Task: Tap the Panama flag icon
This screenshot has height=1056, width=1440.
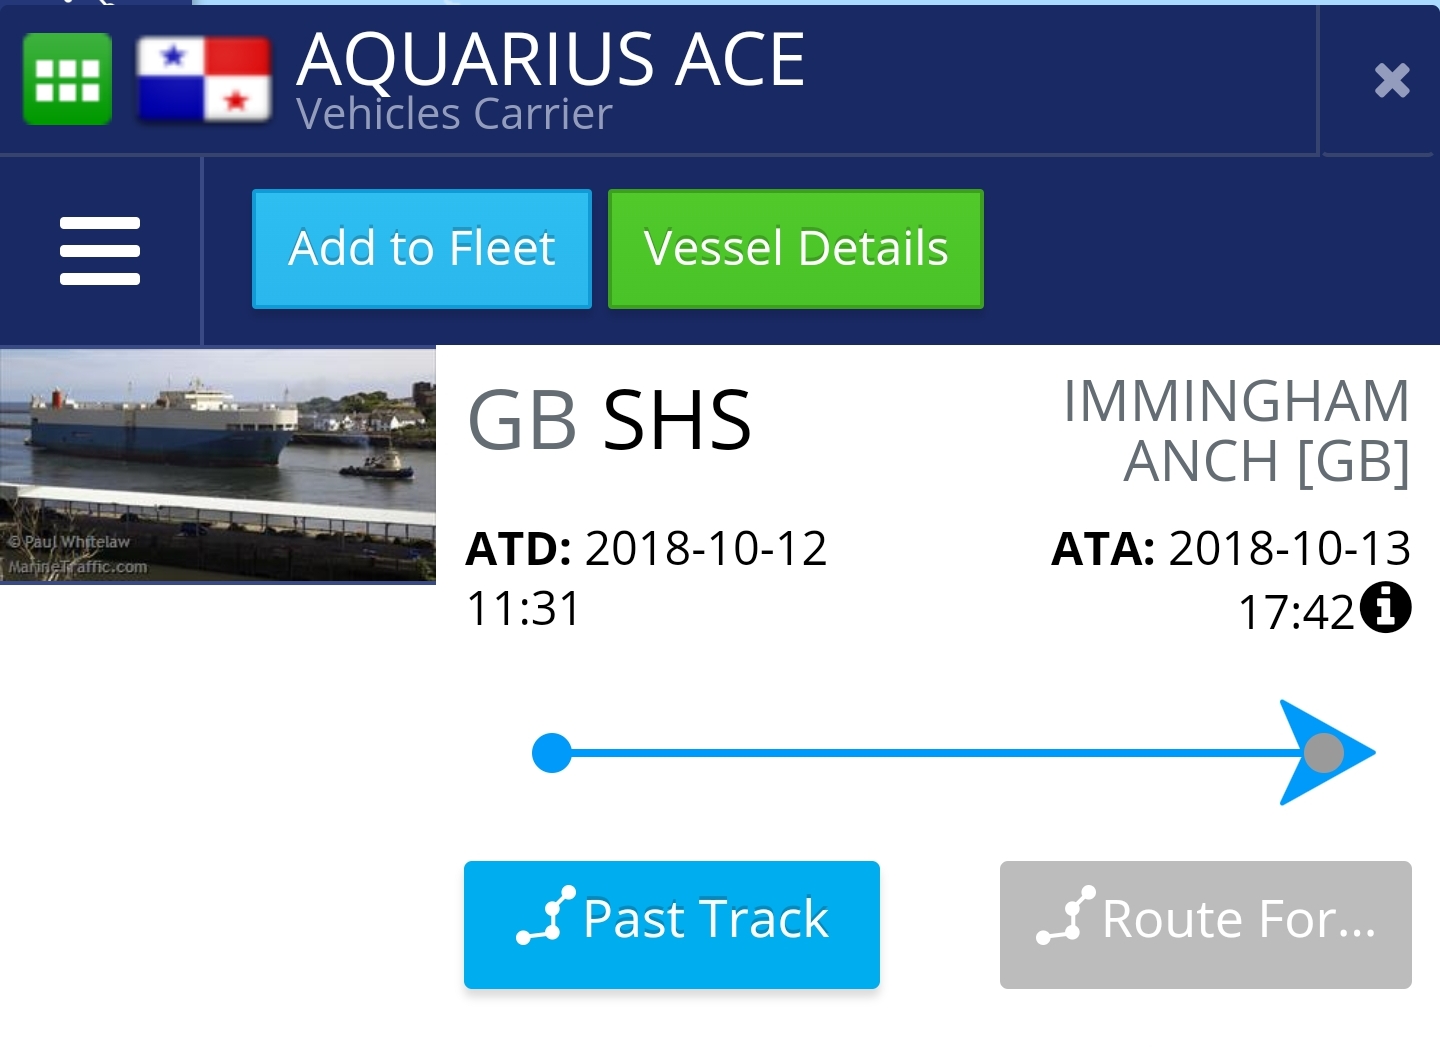Action: (x=204, y=79)
